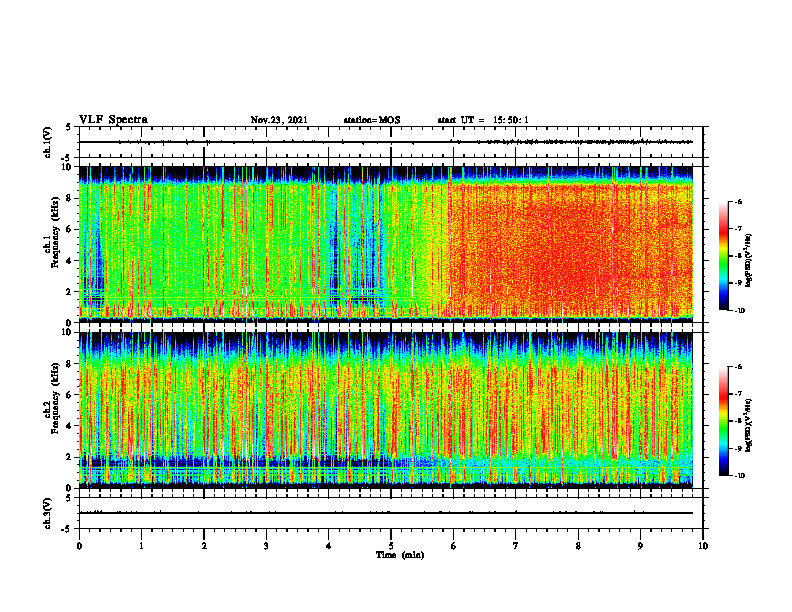Click ch.2 frequency axis tick "6"
The width and height of the screenshot is (792, 612).
(x=70, y=394)
